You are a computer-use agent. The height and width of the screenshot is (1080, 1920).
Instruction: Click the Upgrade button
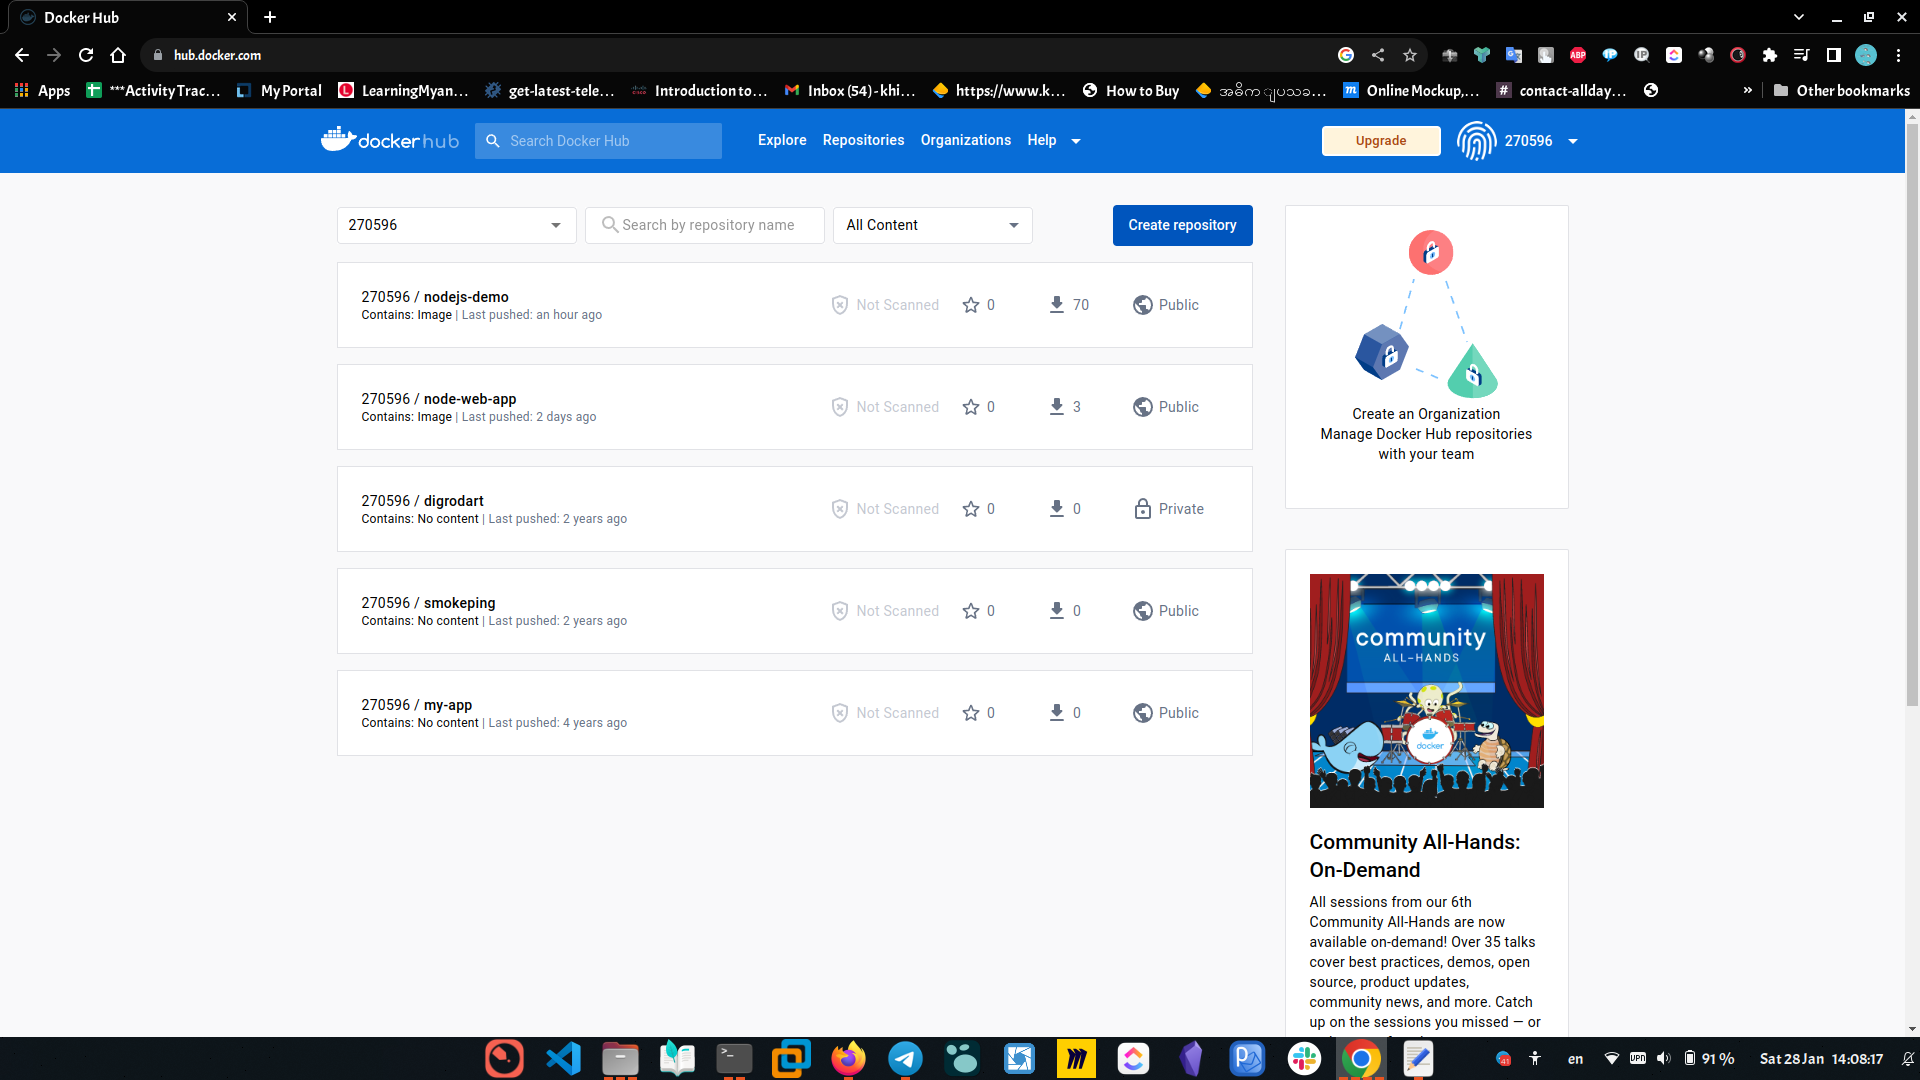[1381, 141]
